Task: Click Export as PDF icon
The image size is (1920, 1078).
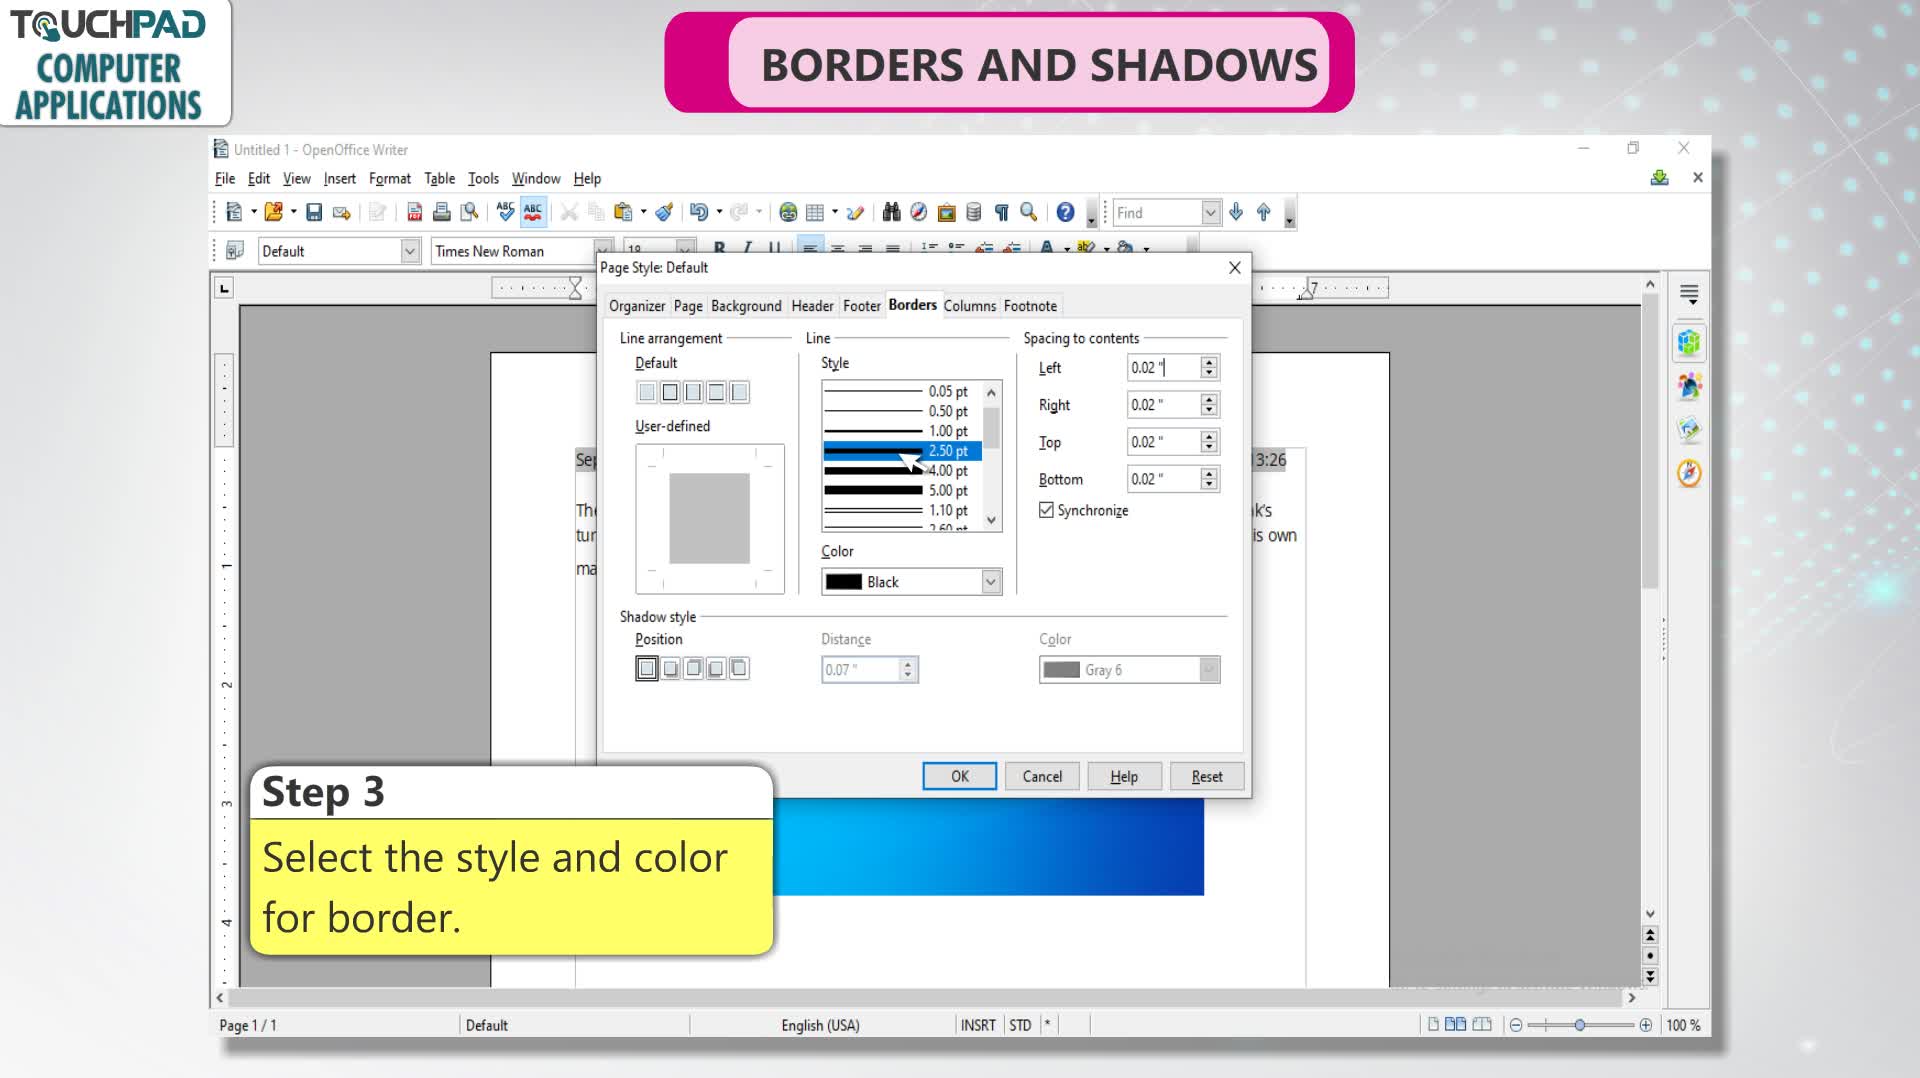Action: click(414, 212)
